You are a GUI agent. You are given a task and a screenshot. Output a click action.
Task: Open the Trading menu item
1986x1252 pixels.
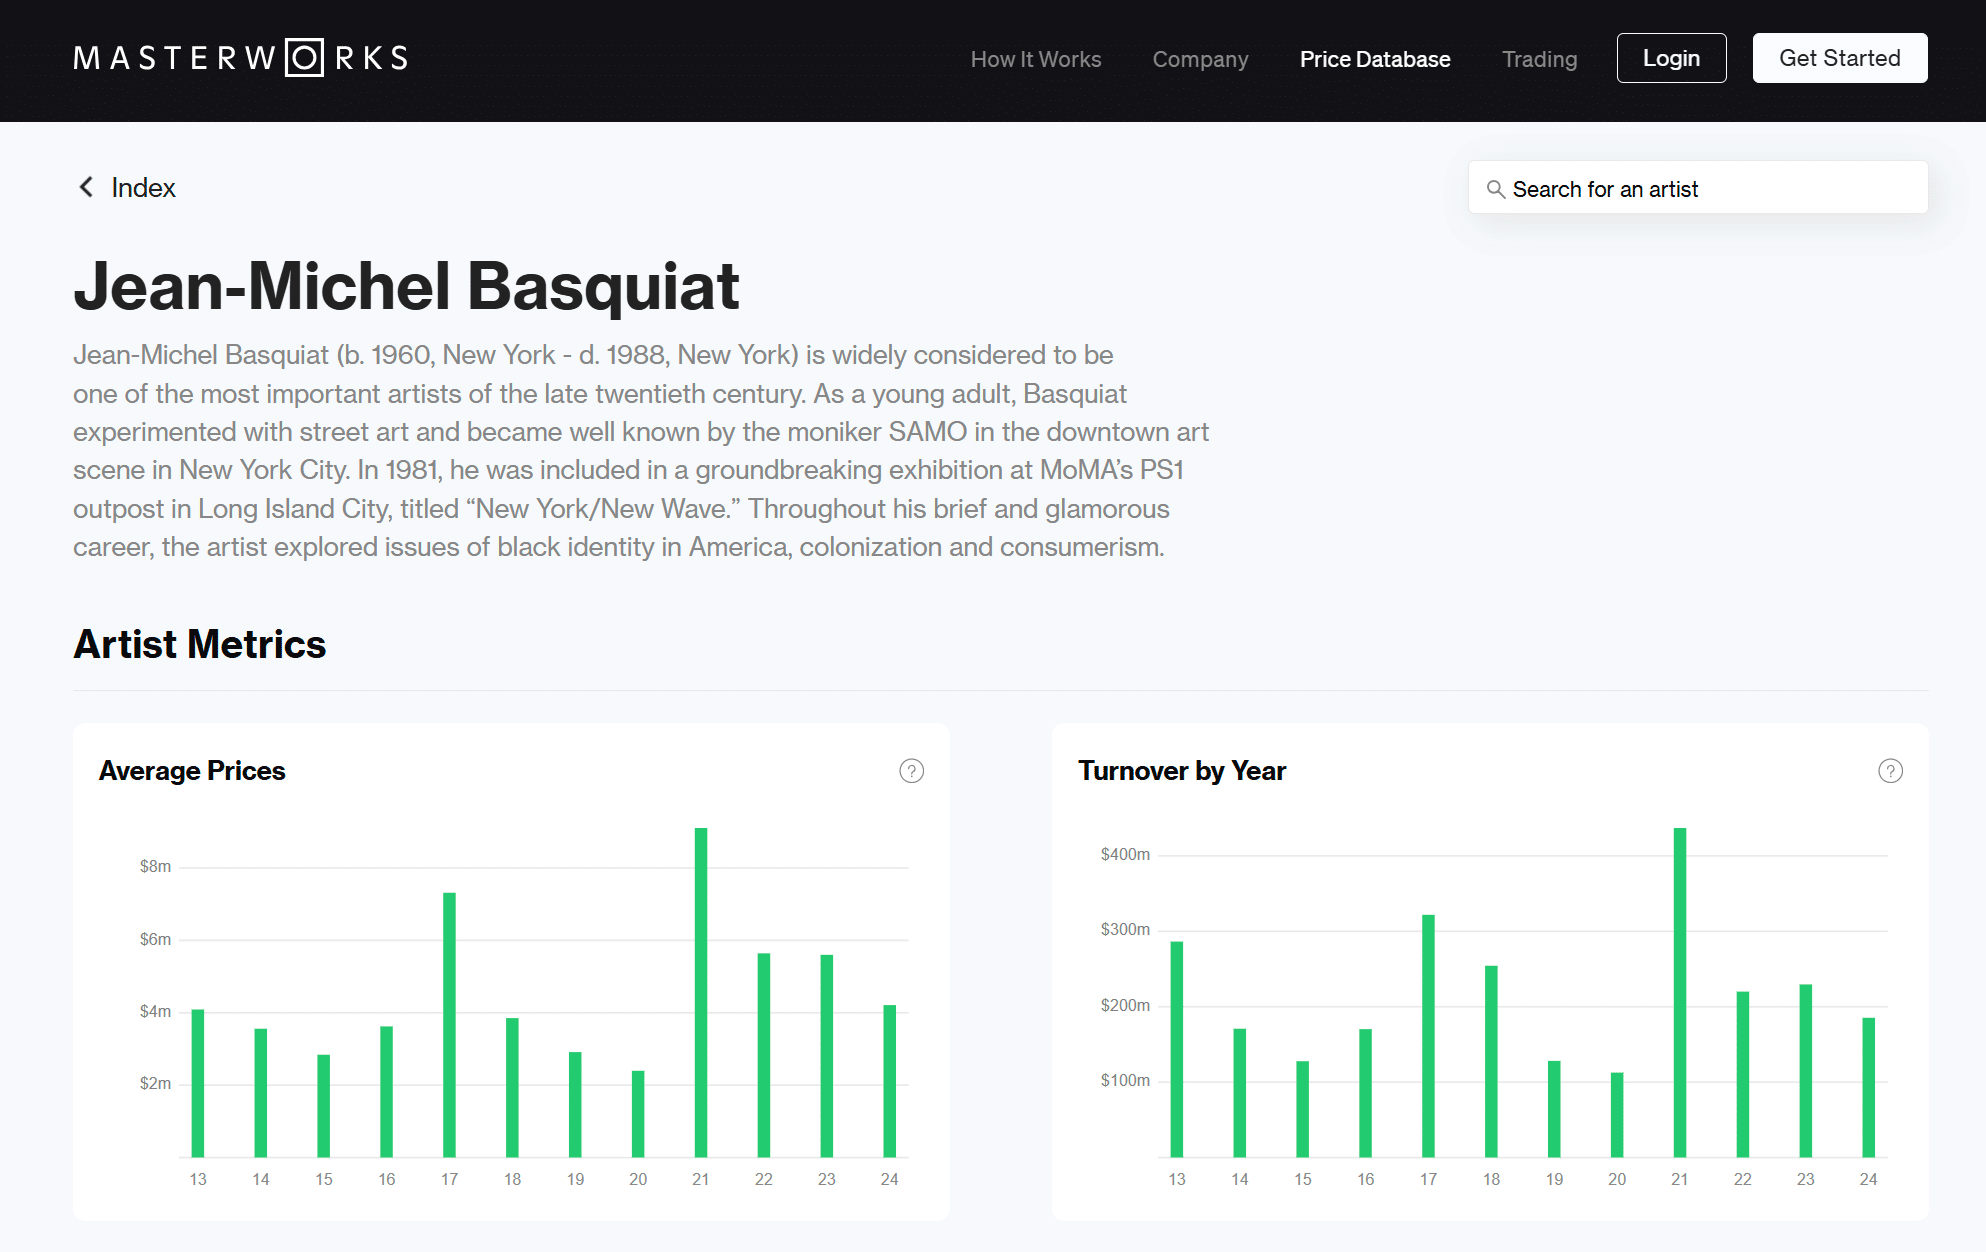coord(1539,59)
